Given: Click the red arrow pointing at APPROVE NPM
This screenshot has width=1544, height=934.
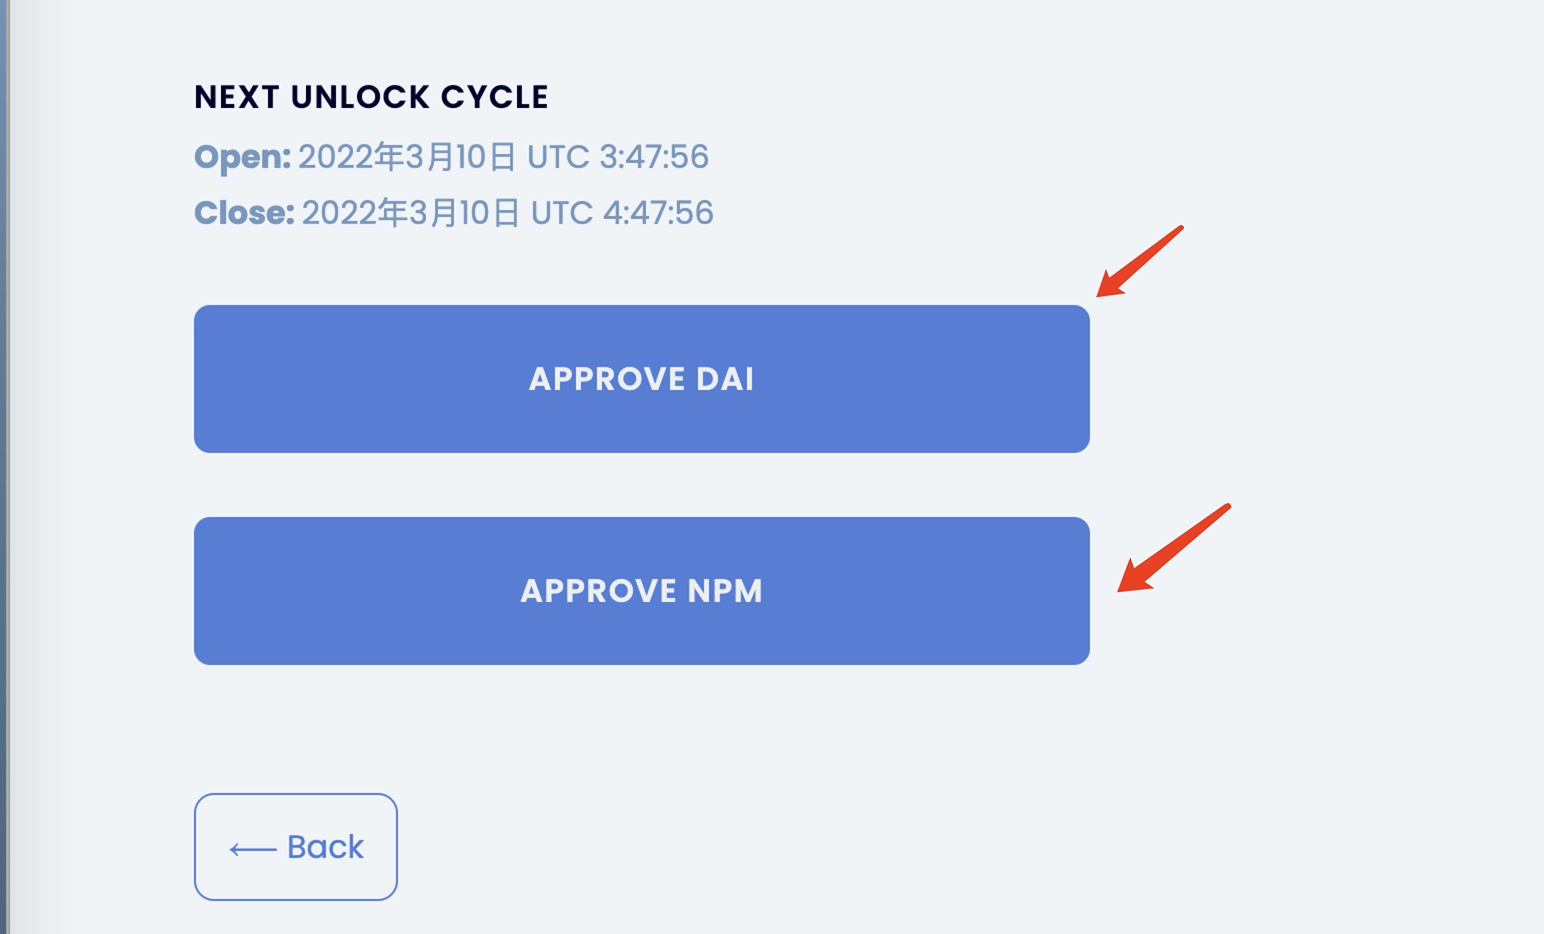Looking at the screenshot, I should pyautogui.click(x=1172, y=549).
